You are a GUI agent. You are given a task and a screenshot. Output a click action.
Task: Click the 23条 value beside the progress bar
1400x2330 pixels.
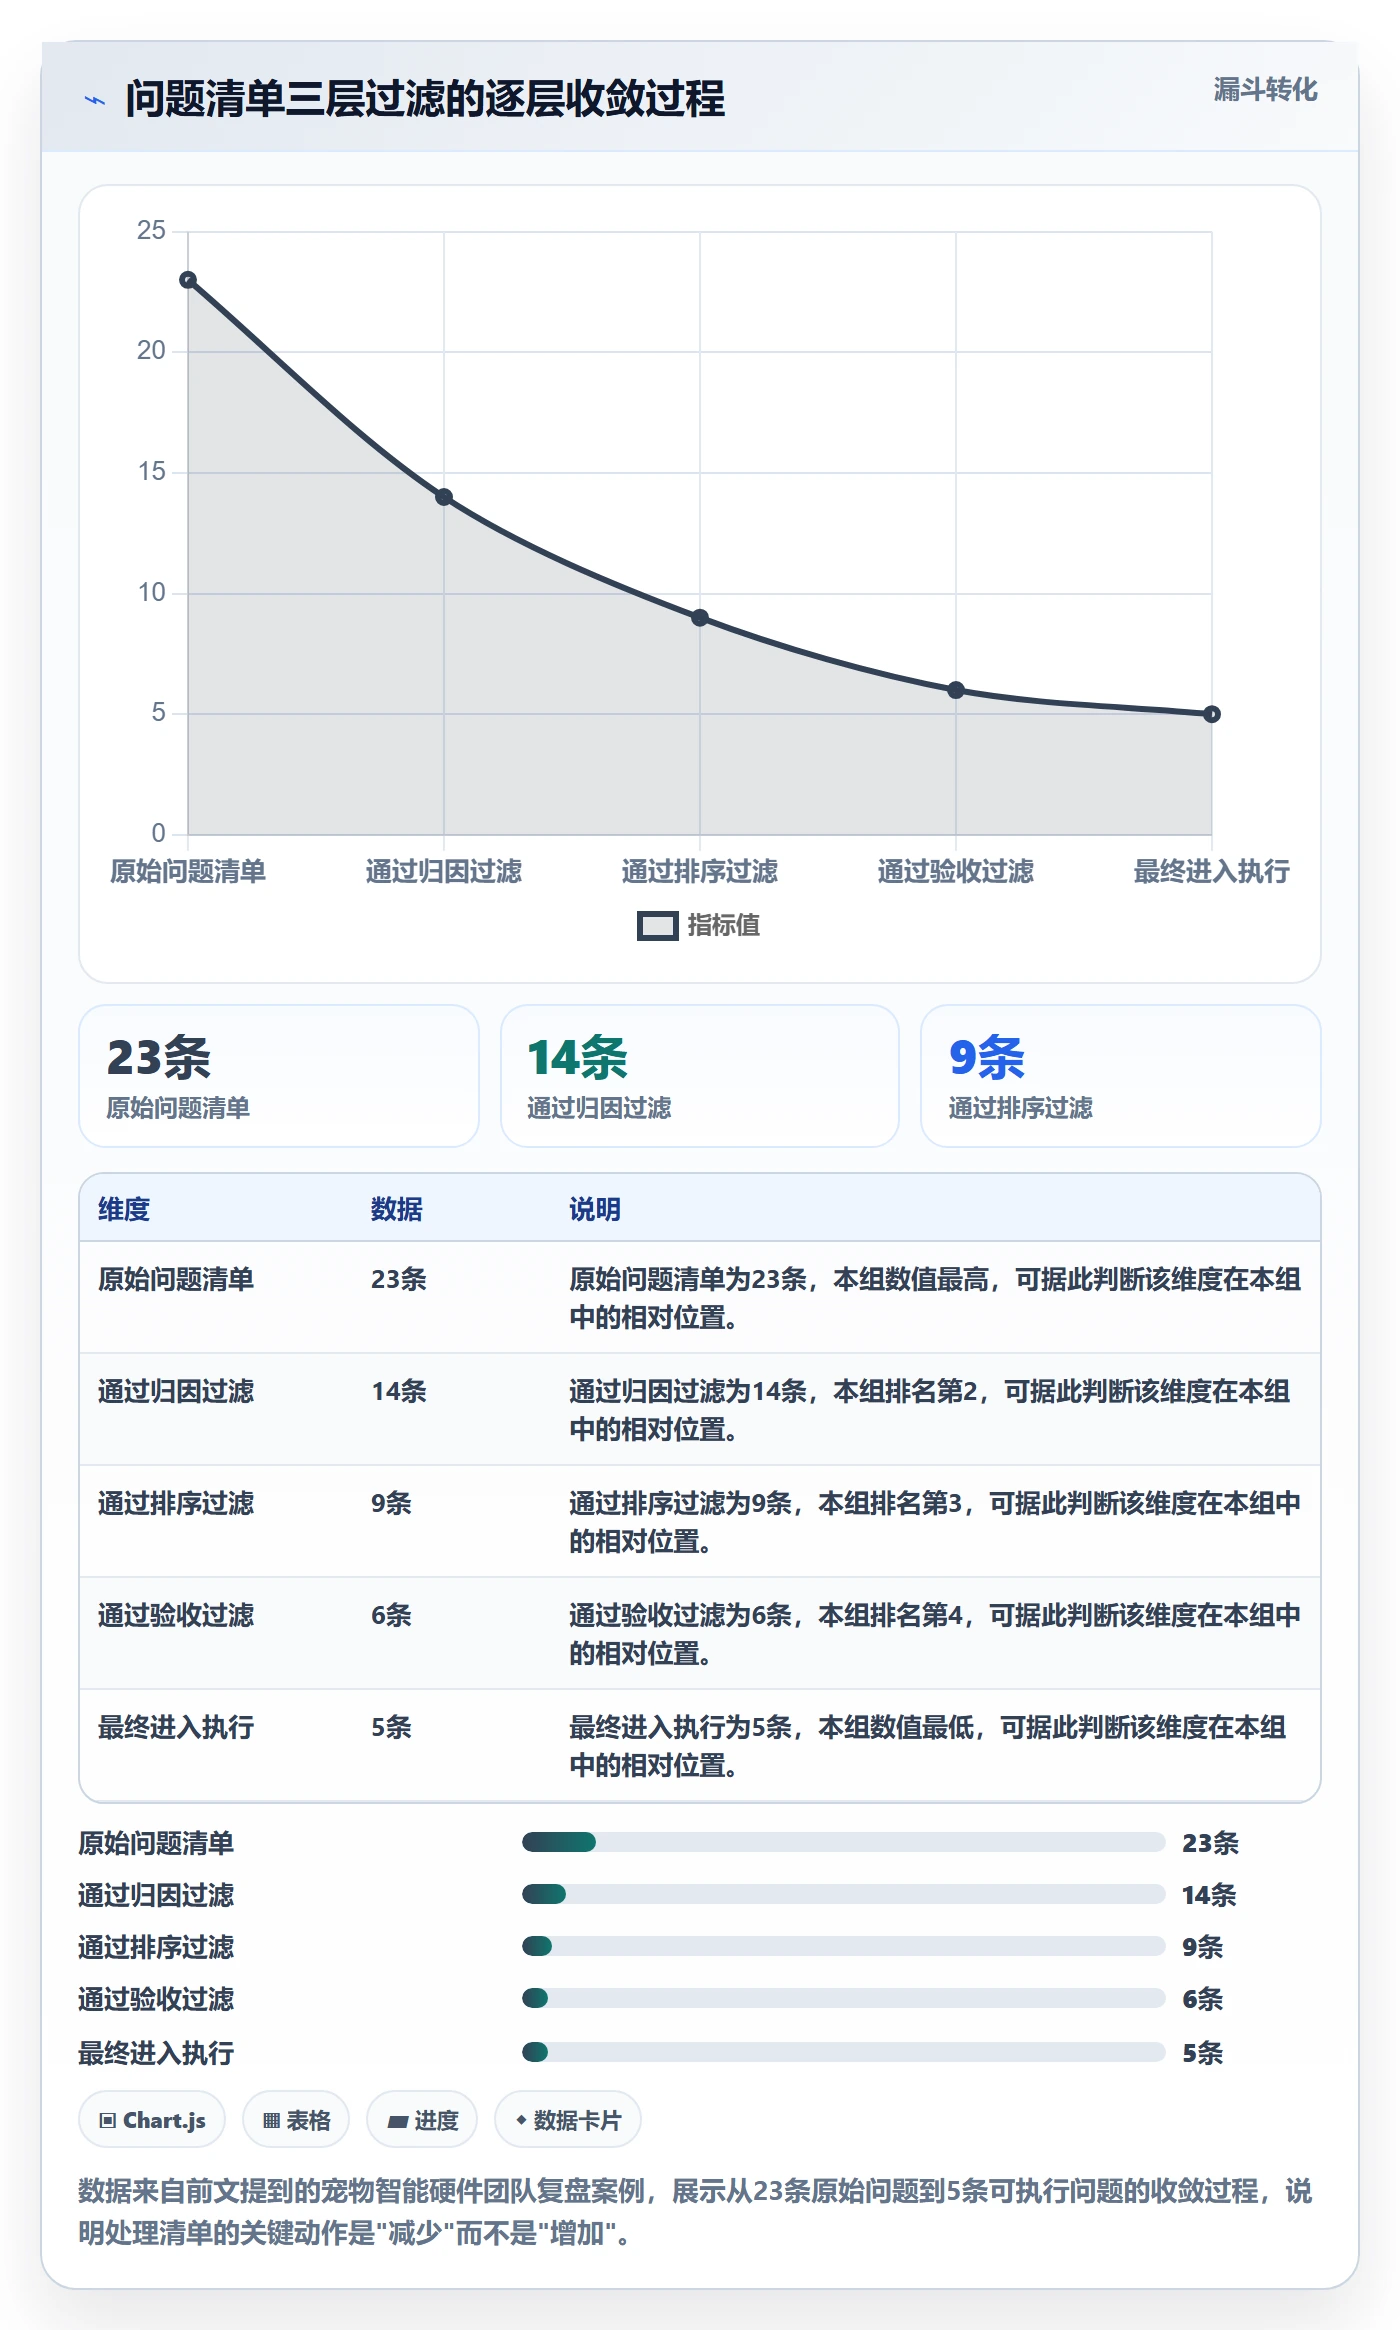click(x=1210, y=1843)
